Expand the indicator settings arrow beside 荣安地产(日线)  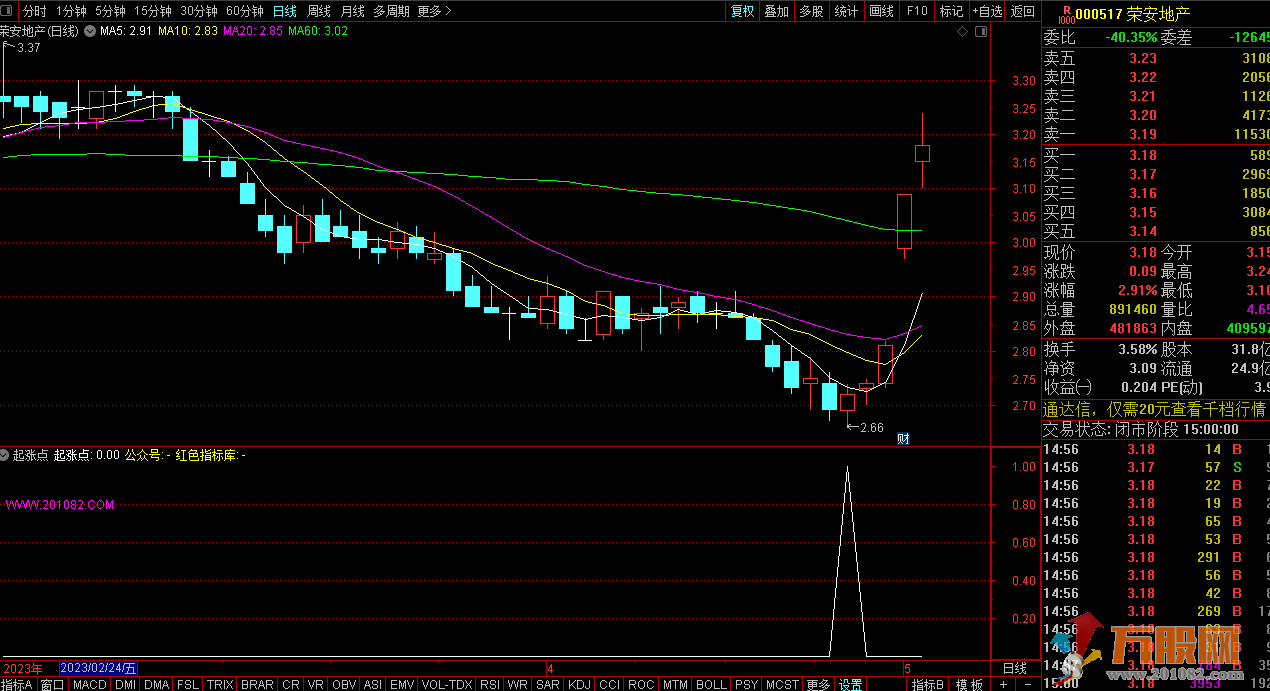point(88,31)
